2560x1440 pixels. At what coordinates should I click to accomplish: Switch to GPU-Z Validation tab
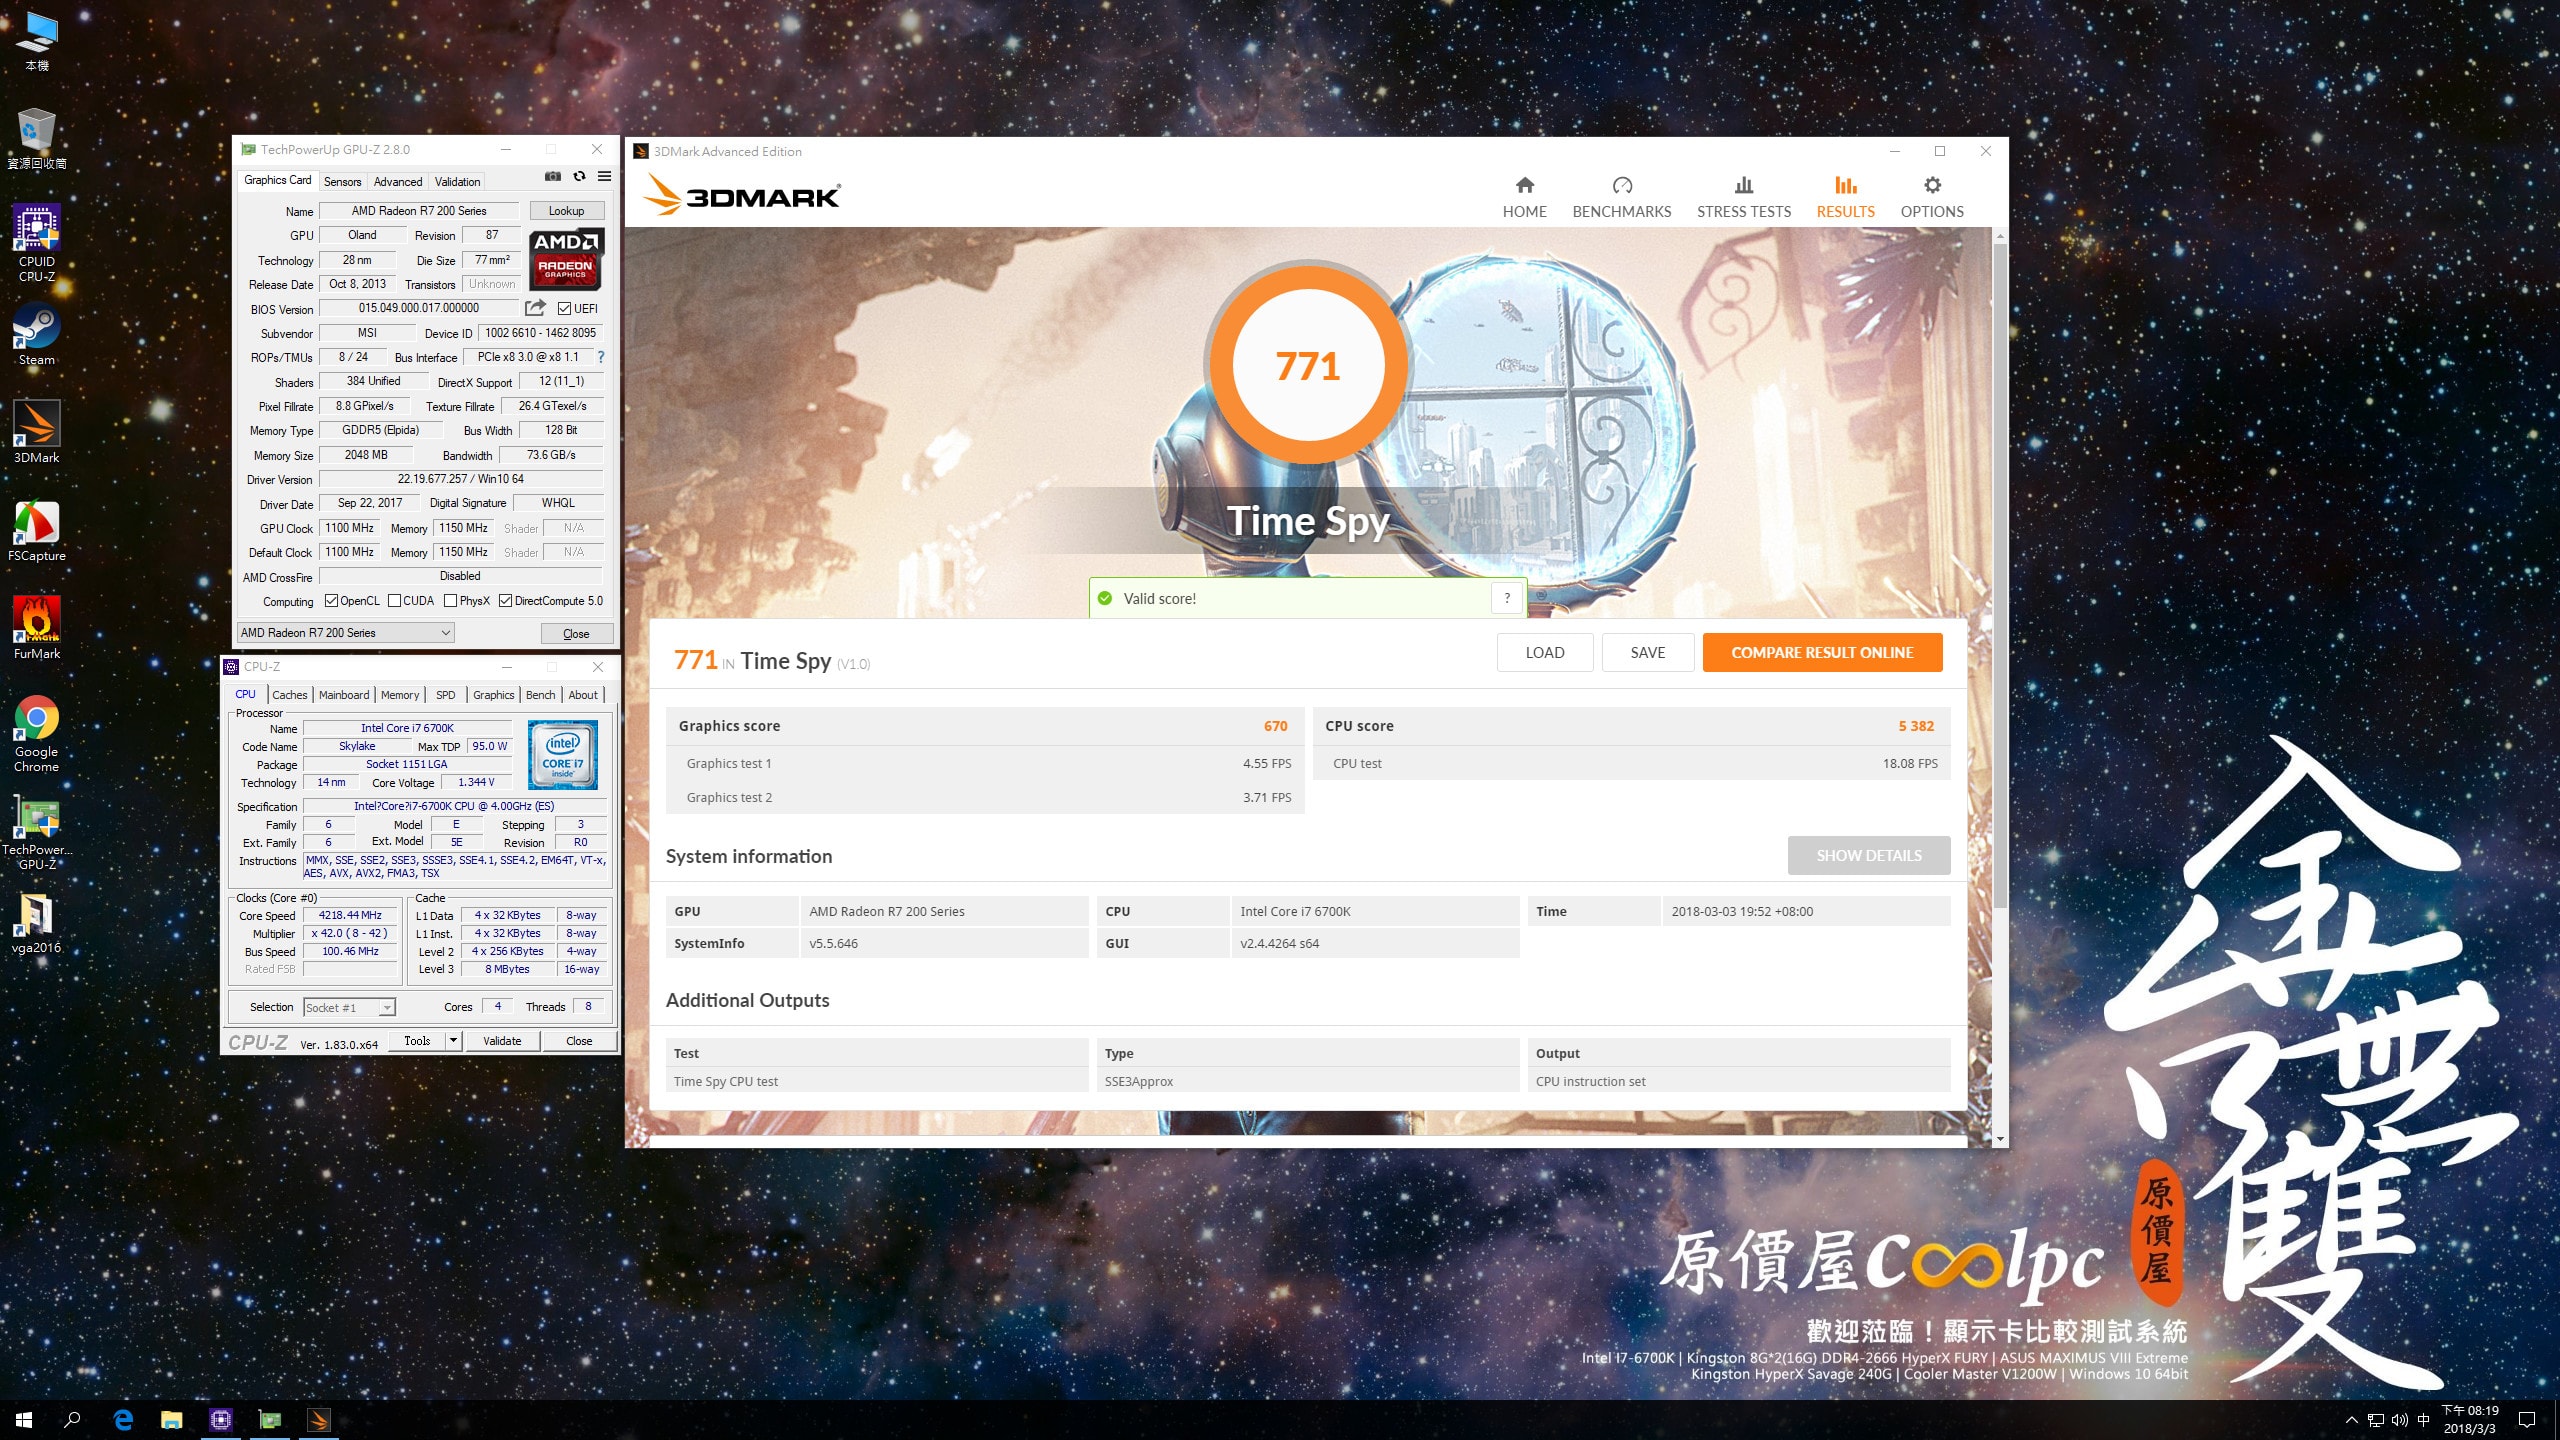457,182
